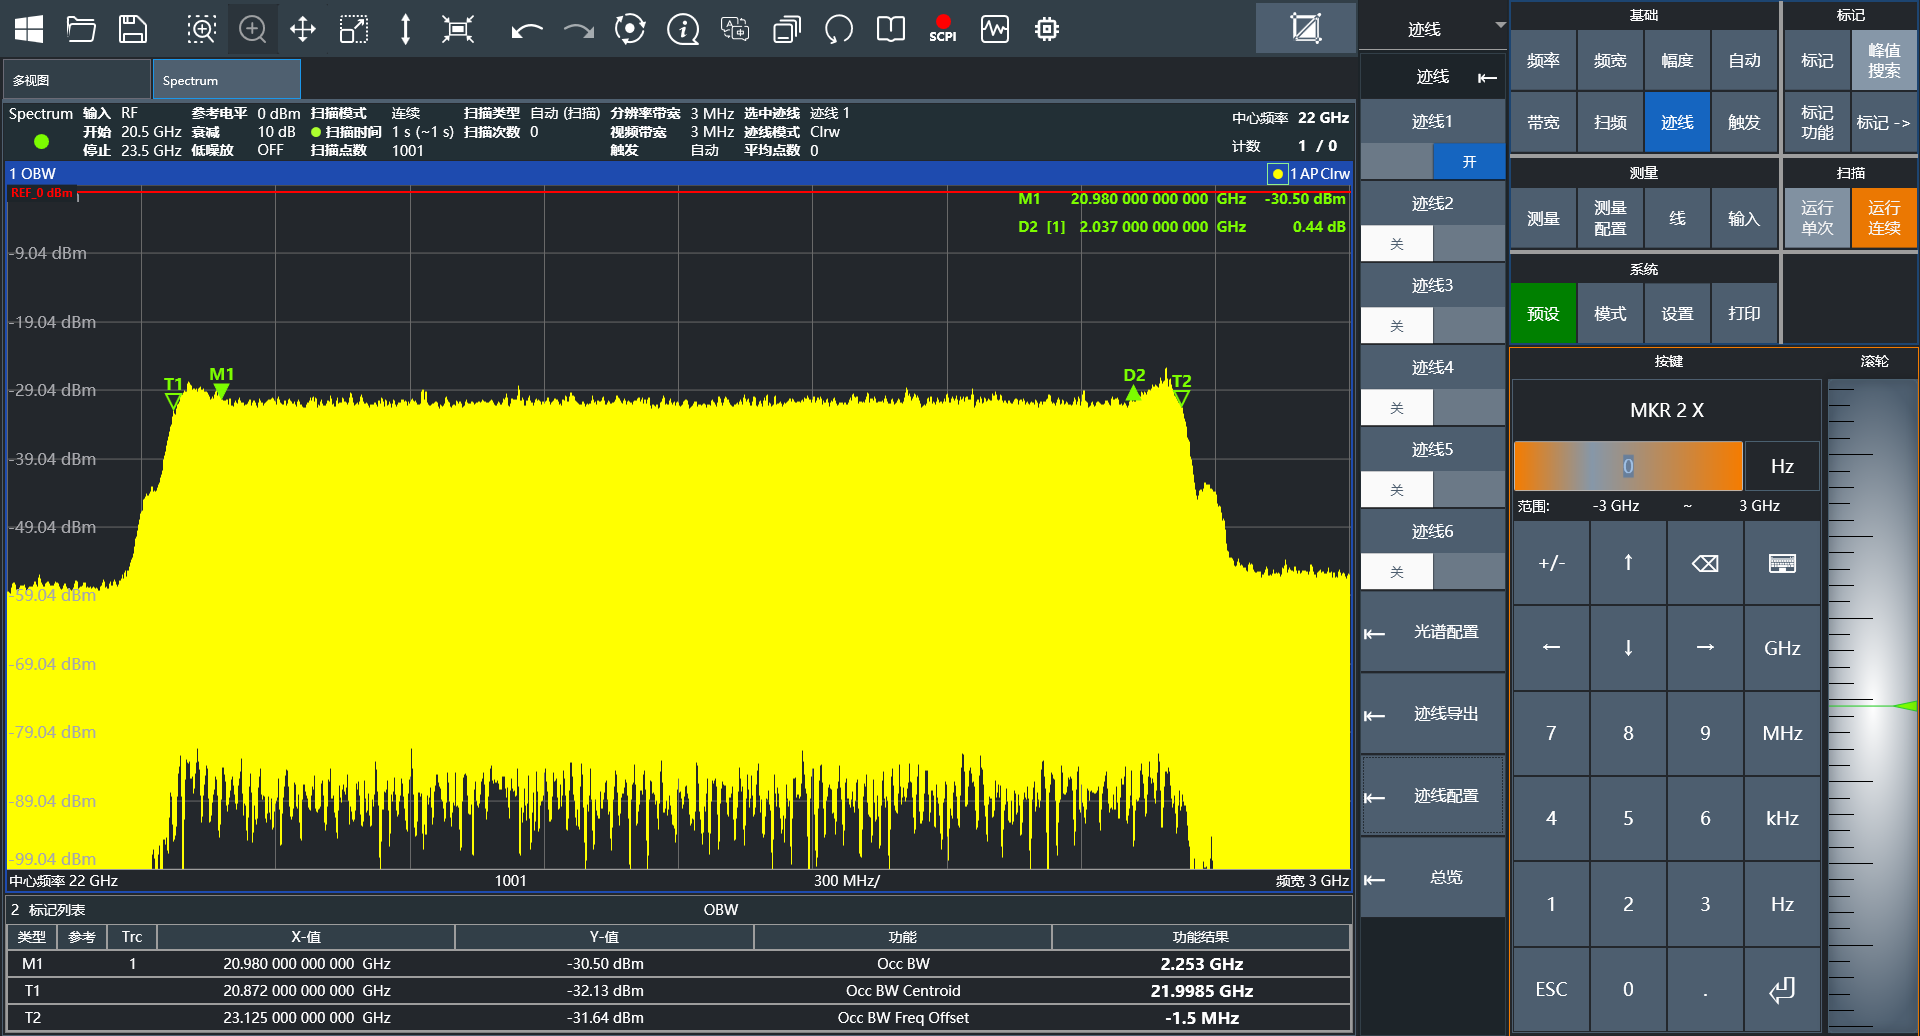
Task: Toggle 迹线4 switch currently 关
Action: coord(1432,407)
